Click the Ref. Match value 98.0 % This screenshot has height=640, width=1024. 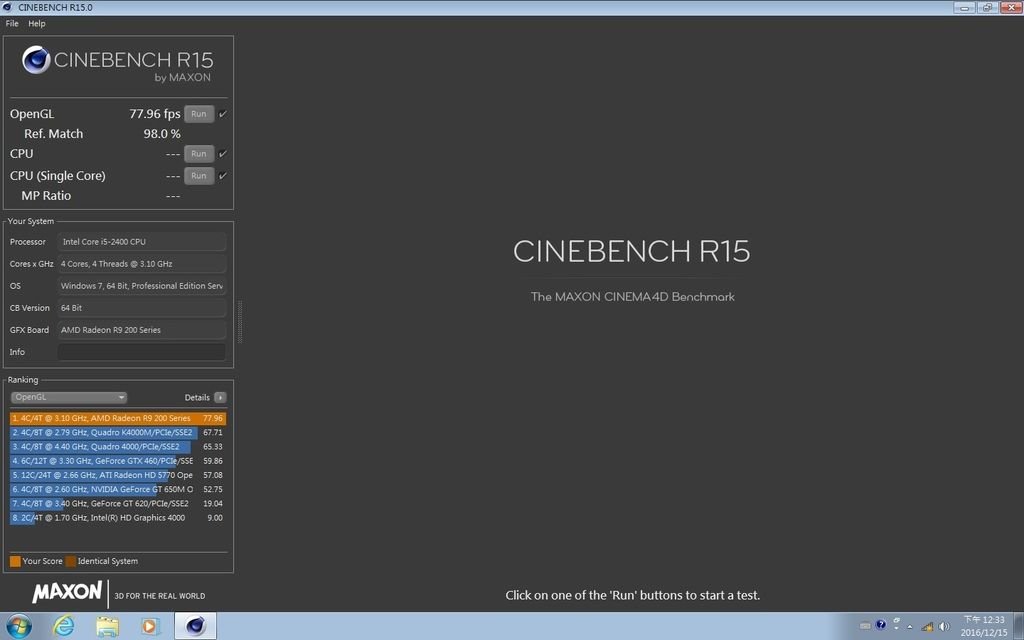coord(162,134)
